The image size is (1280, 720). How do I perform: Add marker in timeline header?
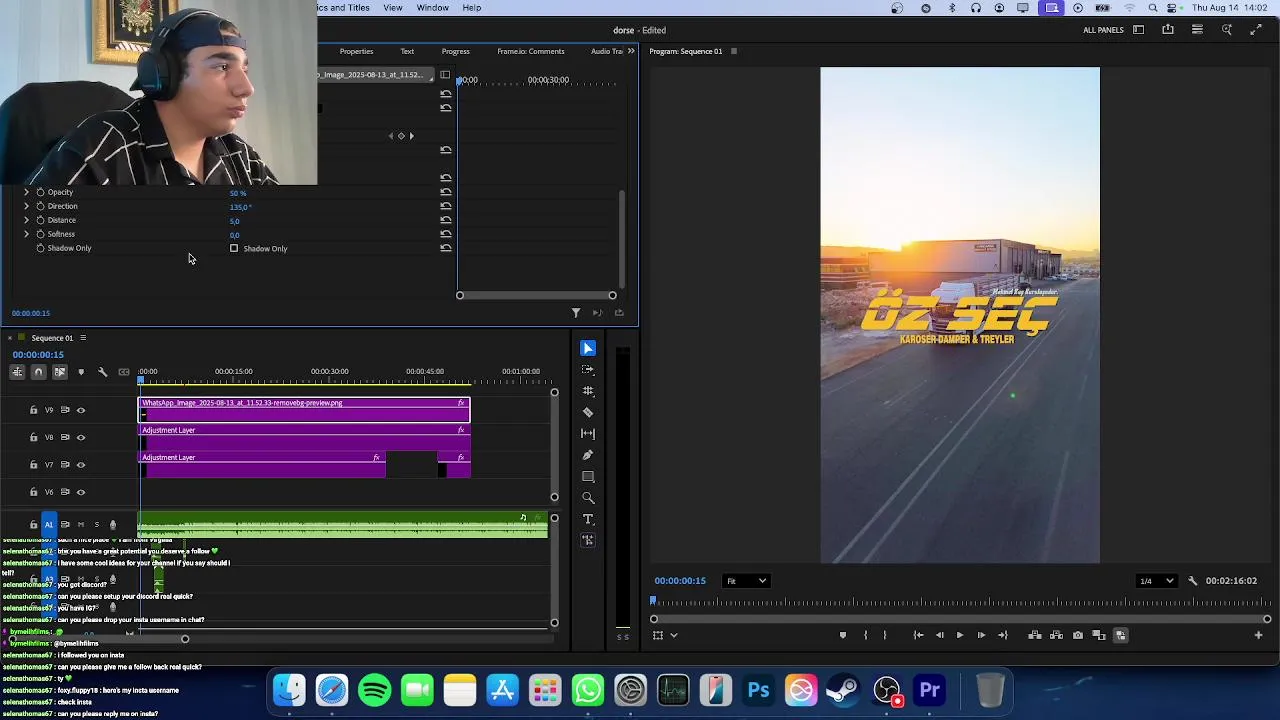point(81,372)
